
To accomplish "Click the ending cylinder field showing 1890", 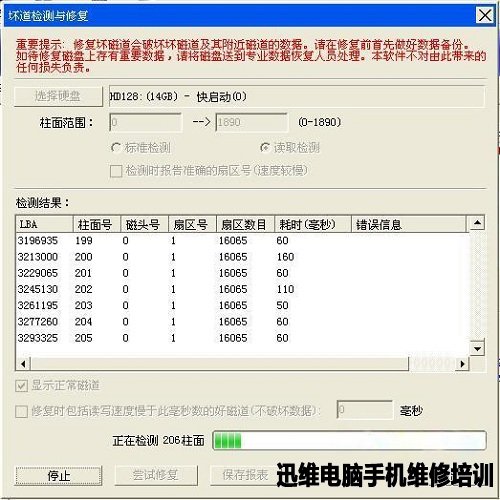I will point(252,122).
